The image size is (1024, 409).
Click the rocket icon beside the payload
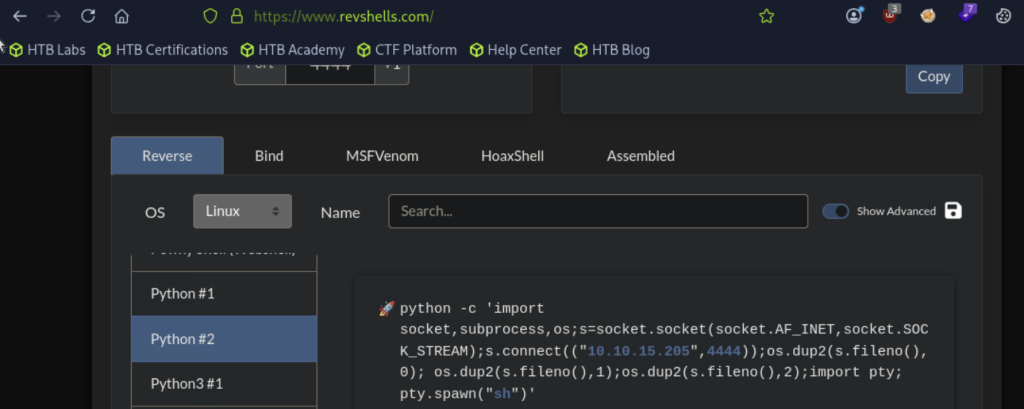tap(387, 308)
